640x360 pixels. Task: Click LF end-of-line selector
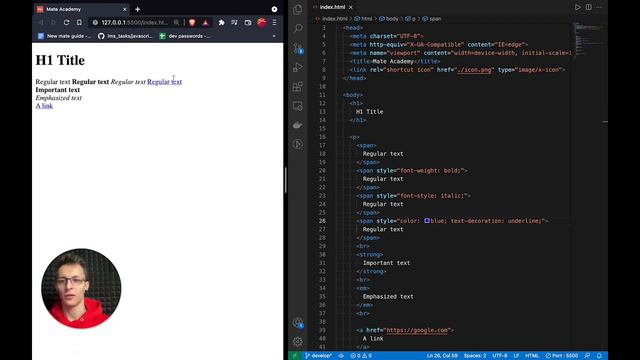pos(516,356)
